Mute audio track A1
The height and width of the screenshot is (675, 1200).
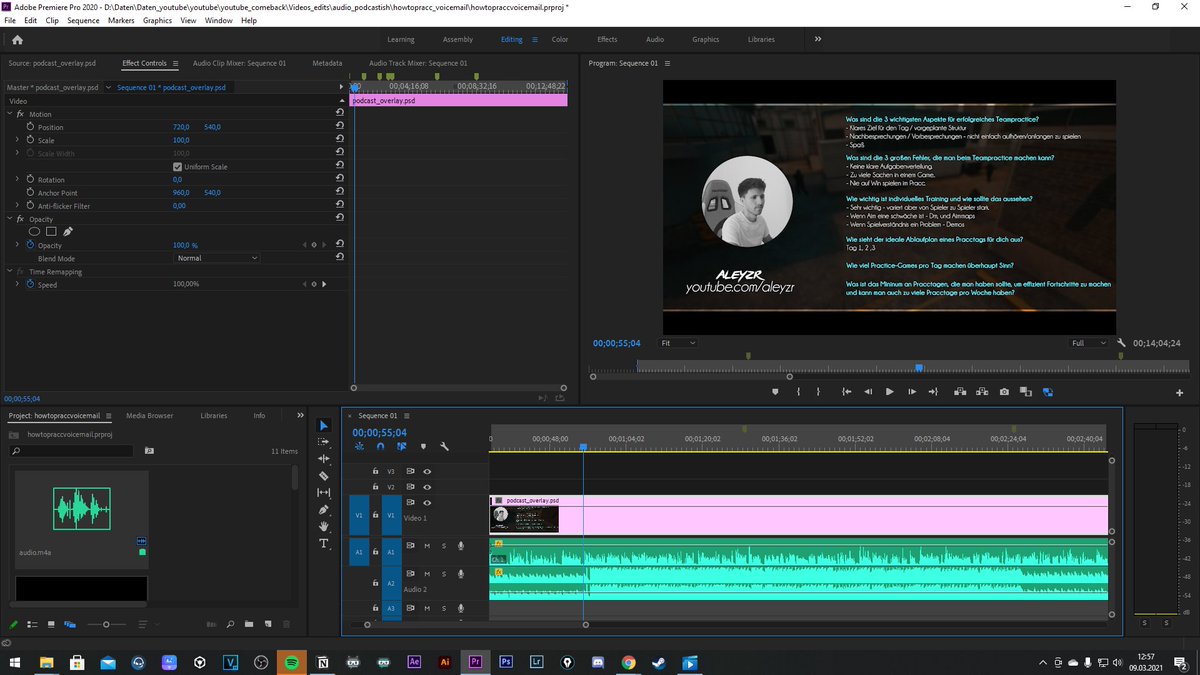coord(427,546)
